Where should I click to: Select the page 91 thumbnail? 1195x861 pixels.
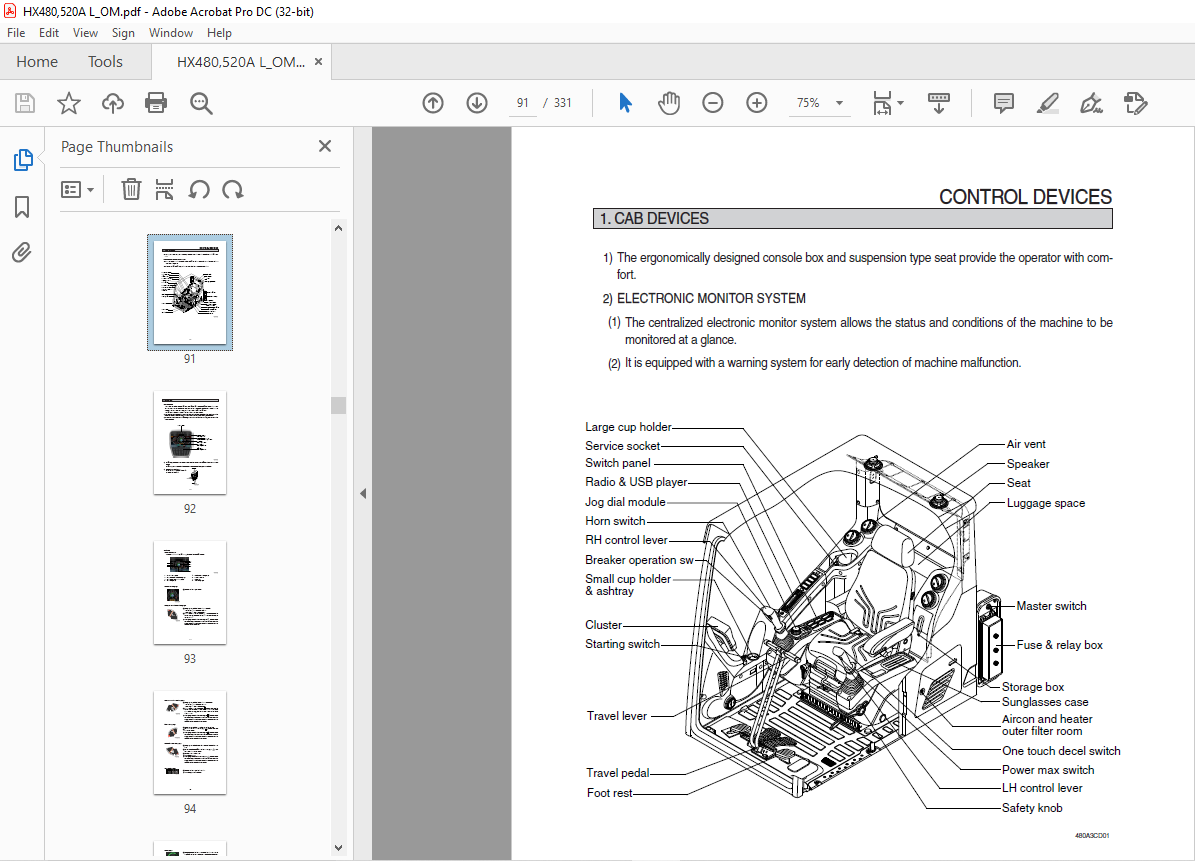tap(190, 293)
